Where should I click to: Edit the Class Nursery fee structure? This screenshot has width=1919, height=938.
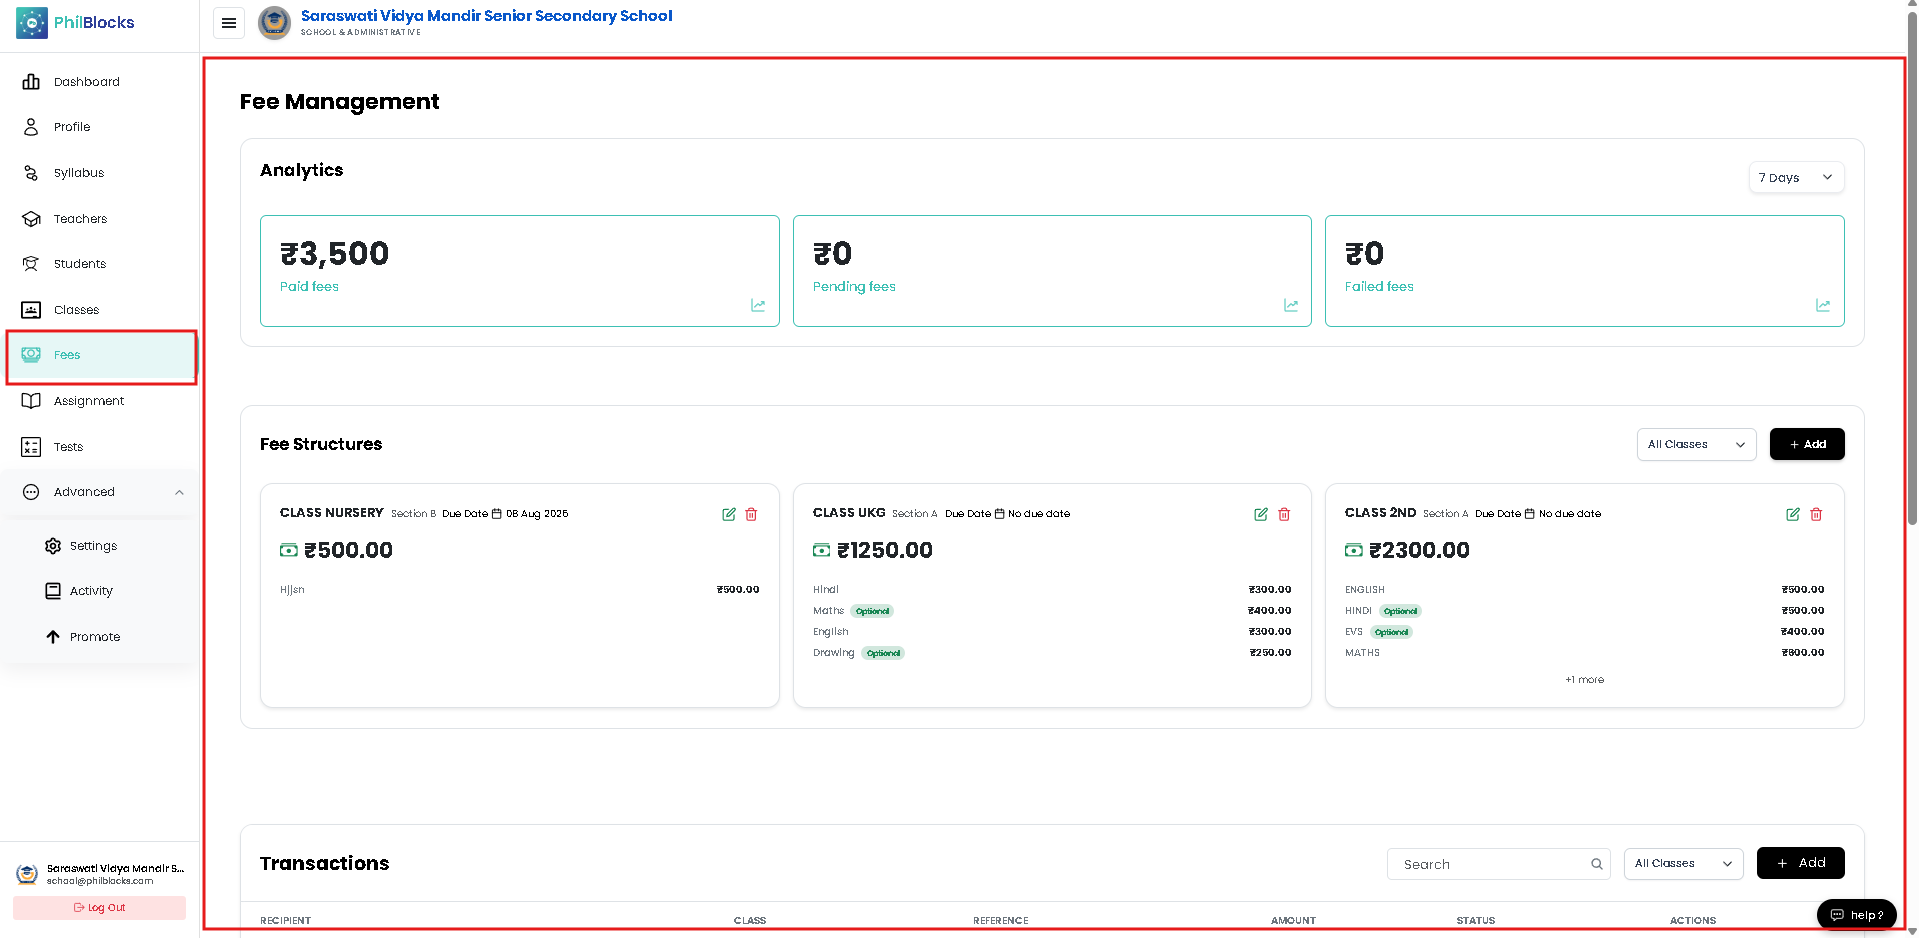pos(729,514)
